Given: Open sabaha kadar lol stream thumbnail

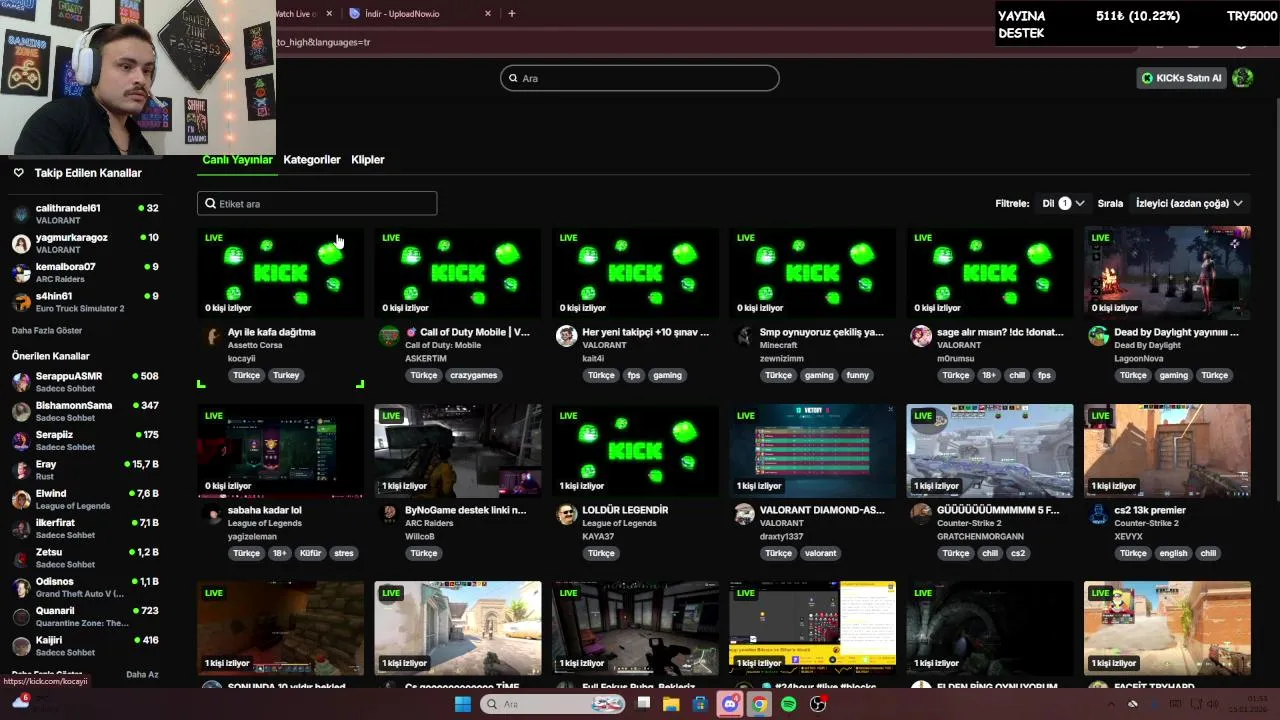Looking at the screenshot, I should tap(280, 451).
